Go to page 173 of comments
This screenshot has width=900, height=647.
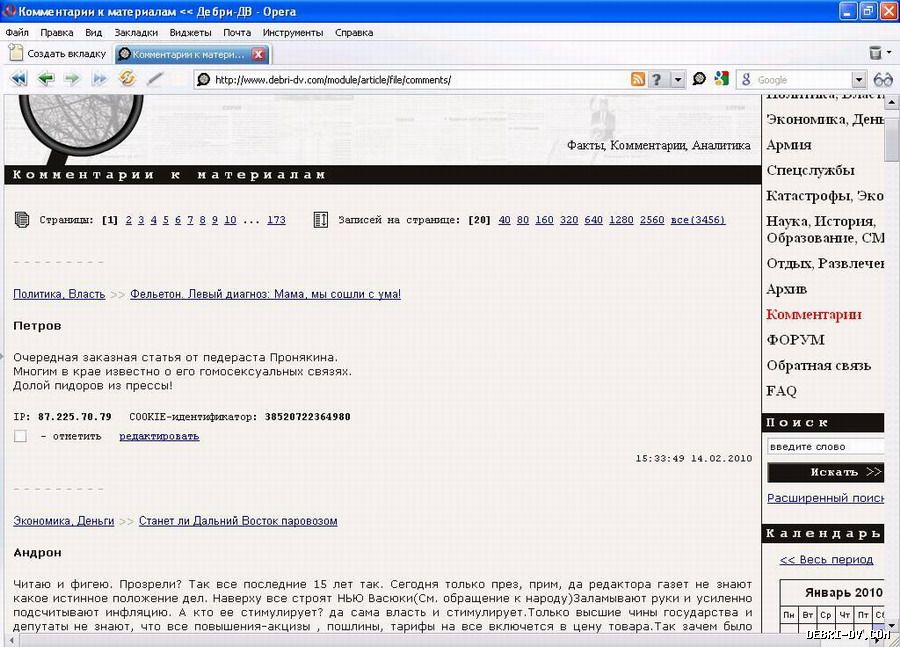click(x=276, y=220)
